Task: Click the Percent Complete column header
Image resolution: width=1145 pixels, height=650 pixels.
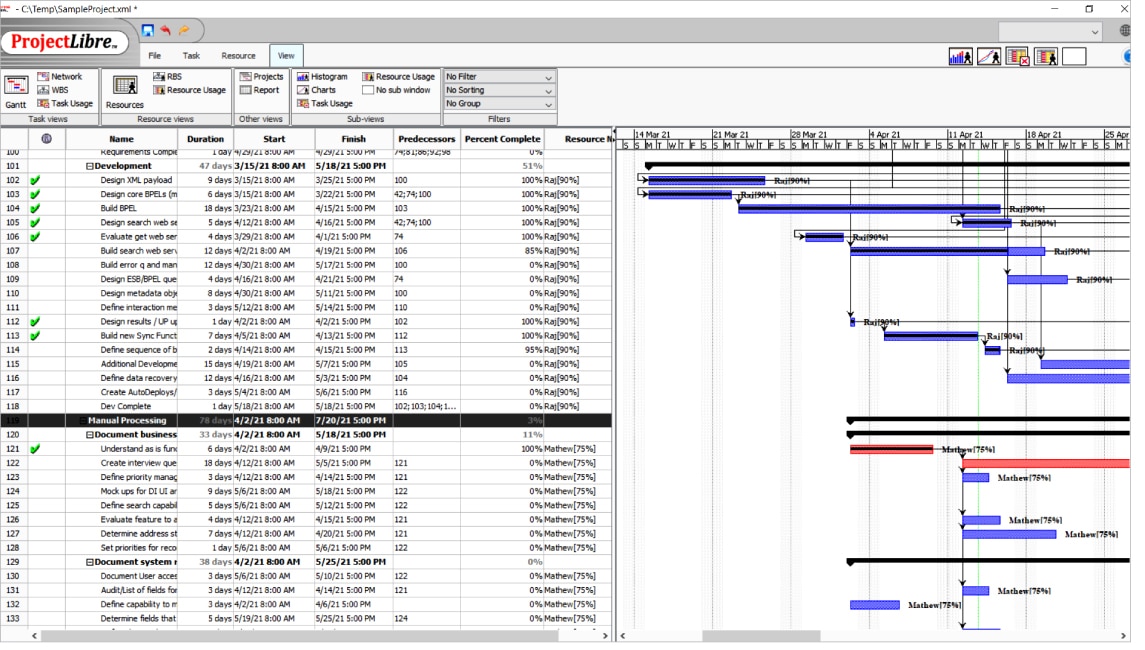Action: pos(502,139)
